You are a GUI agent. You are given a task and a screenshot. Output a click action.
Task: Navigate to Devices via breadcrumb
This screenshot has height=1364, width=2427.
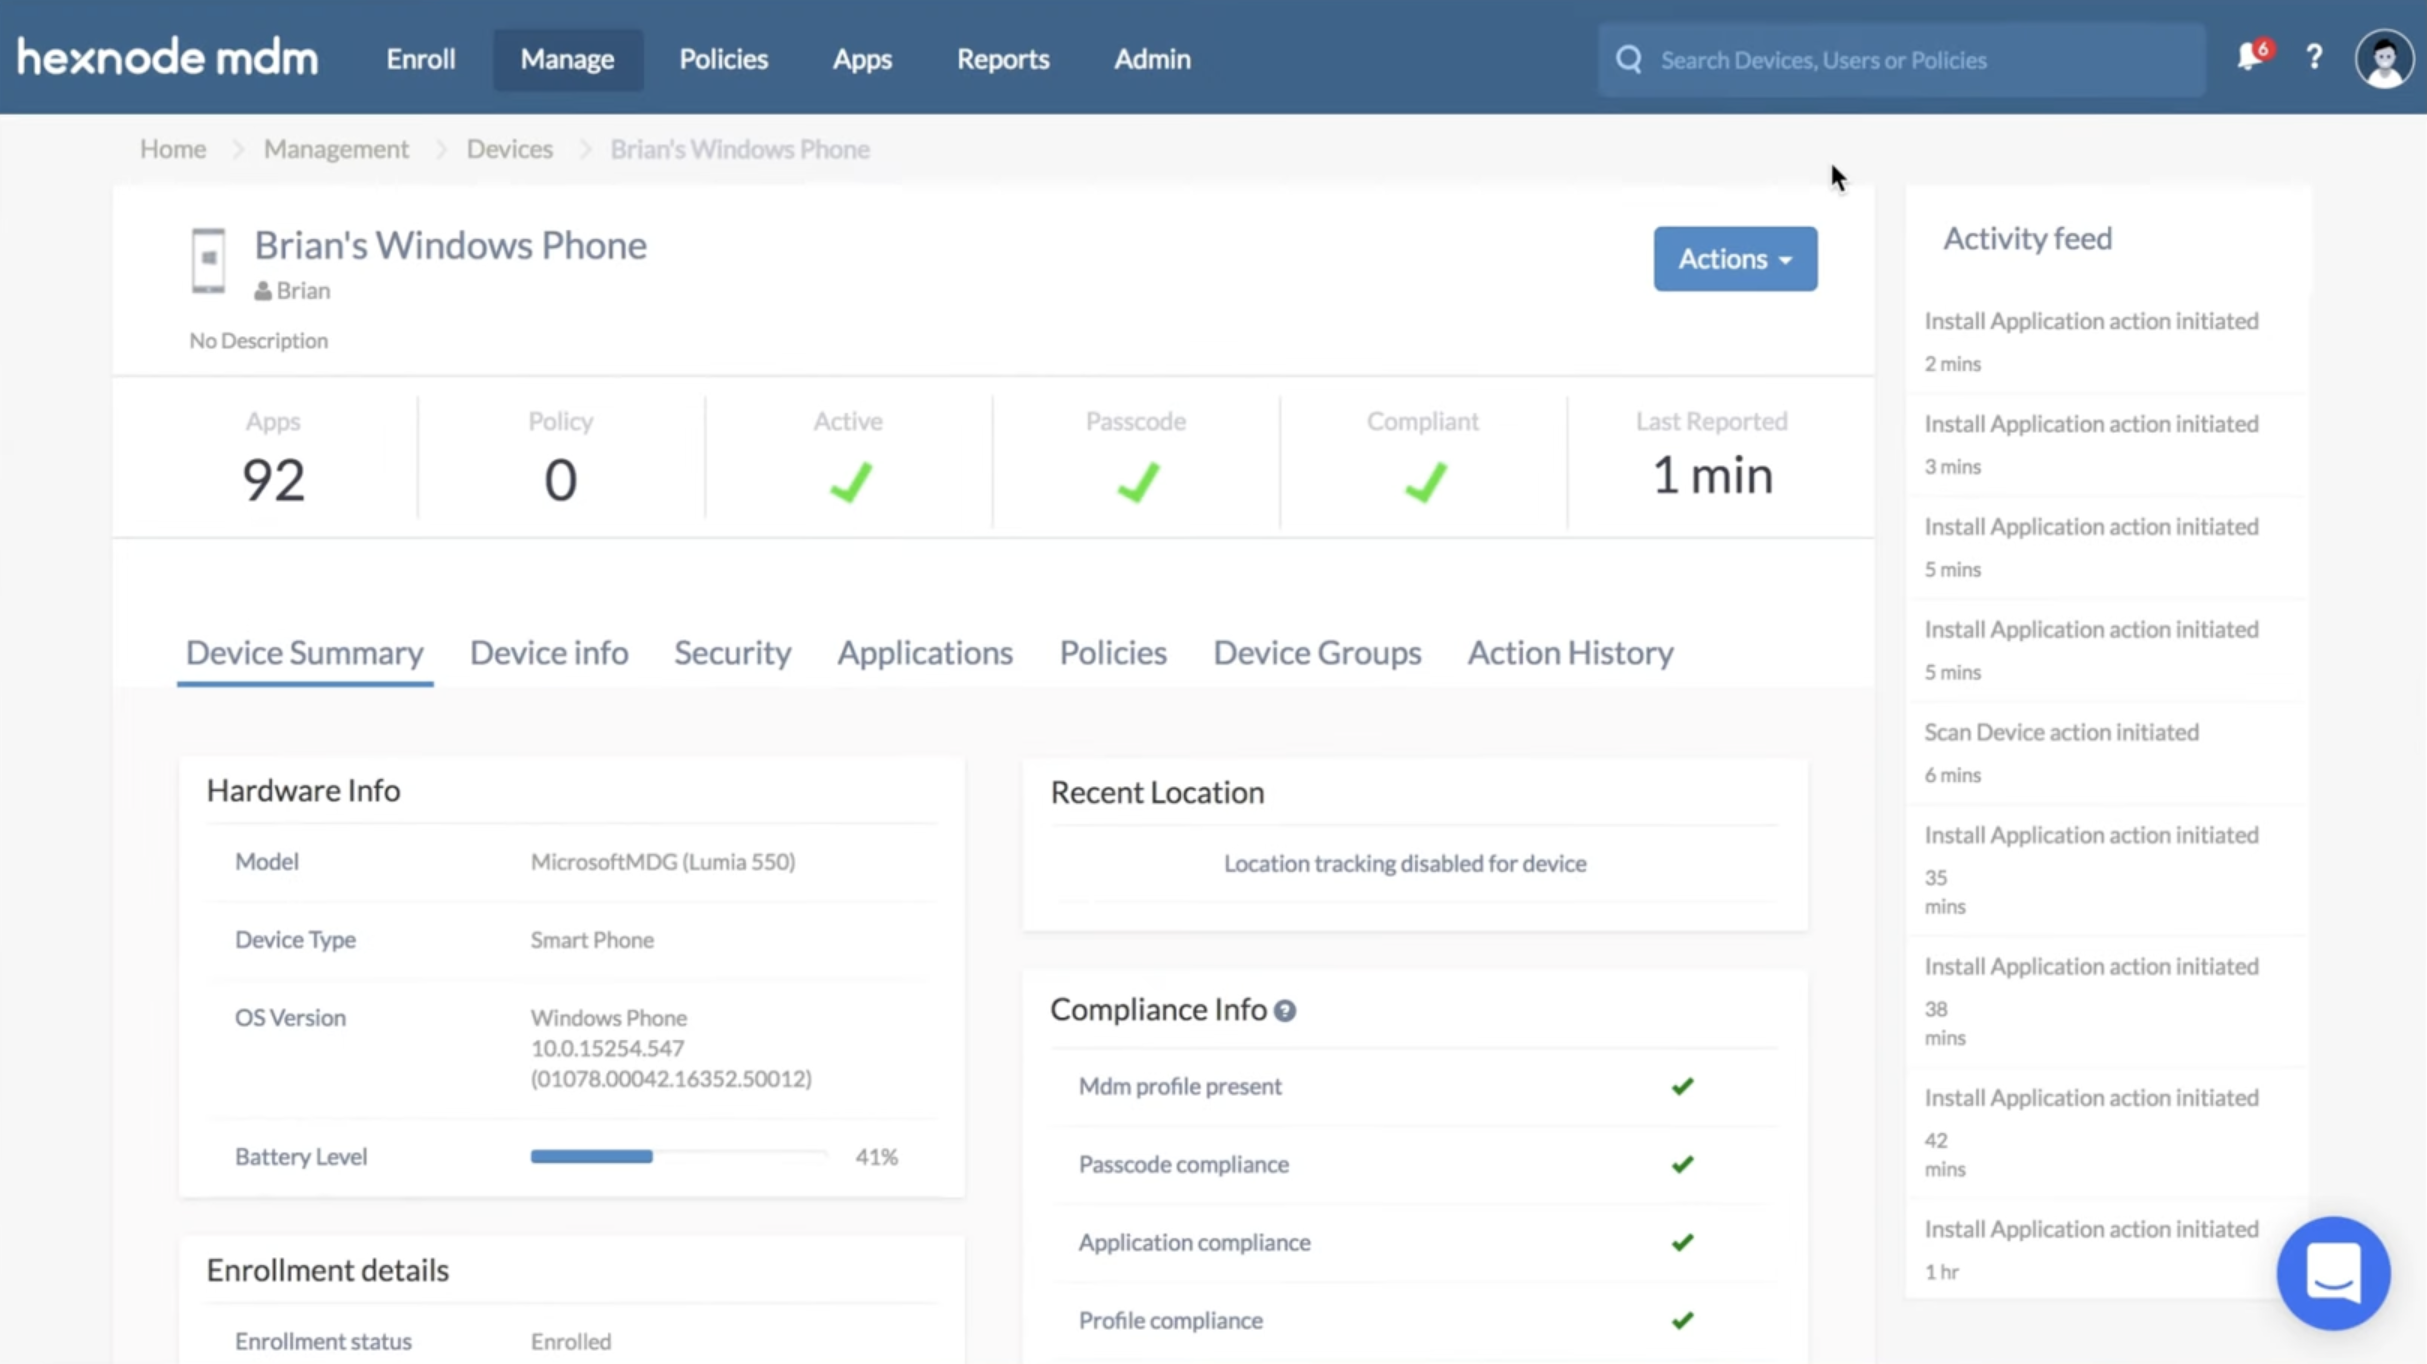coord(509,148)
